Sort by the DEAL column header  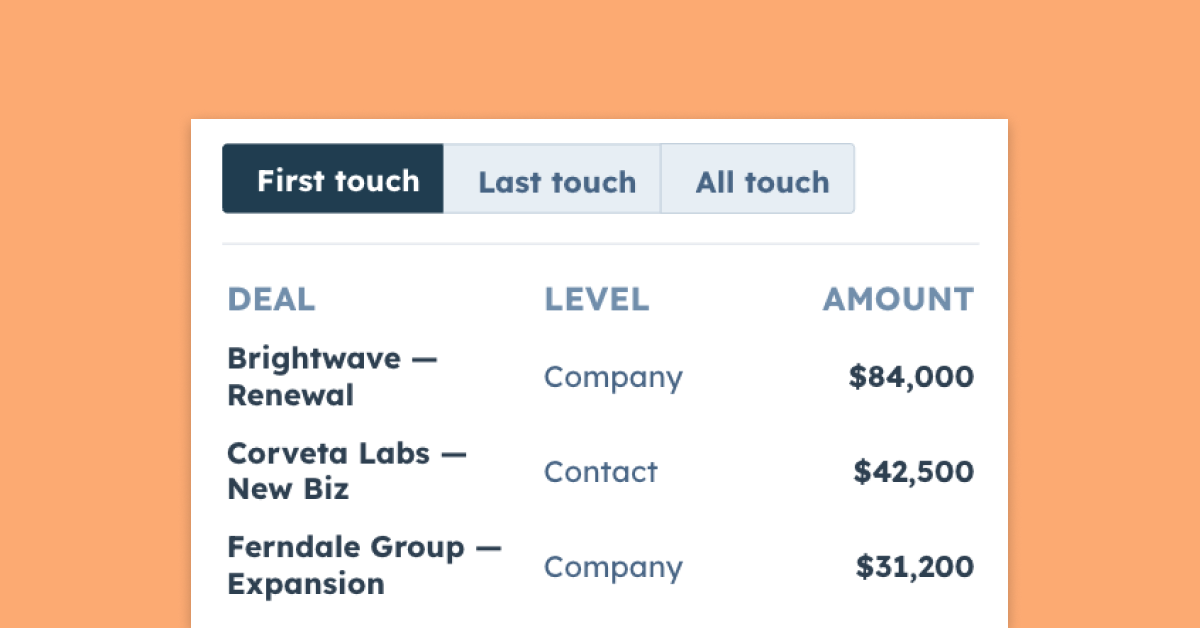click(271, 299)
